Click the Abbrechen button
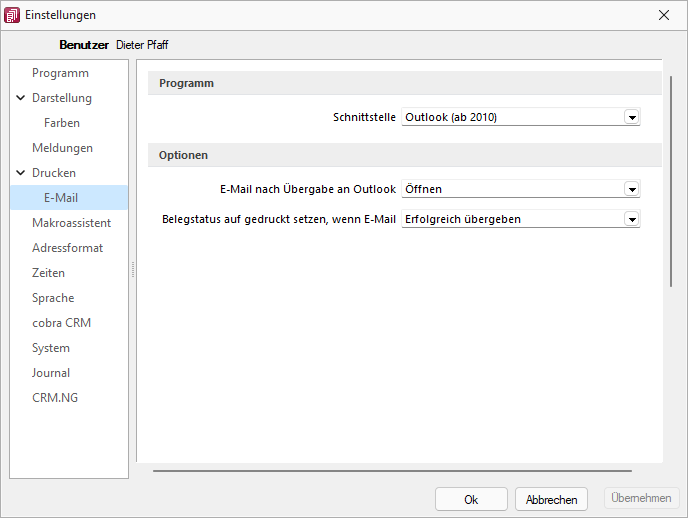688x518 pixels. coord(551,500)
